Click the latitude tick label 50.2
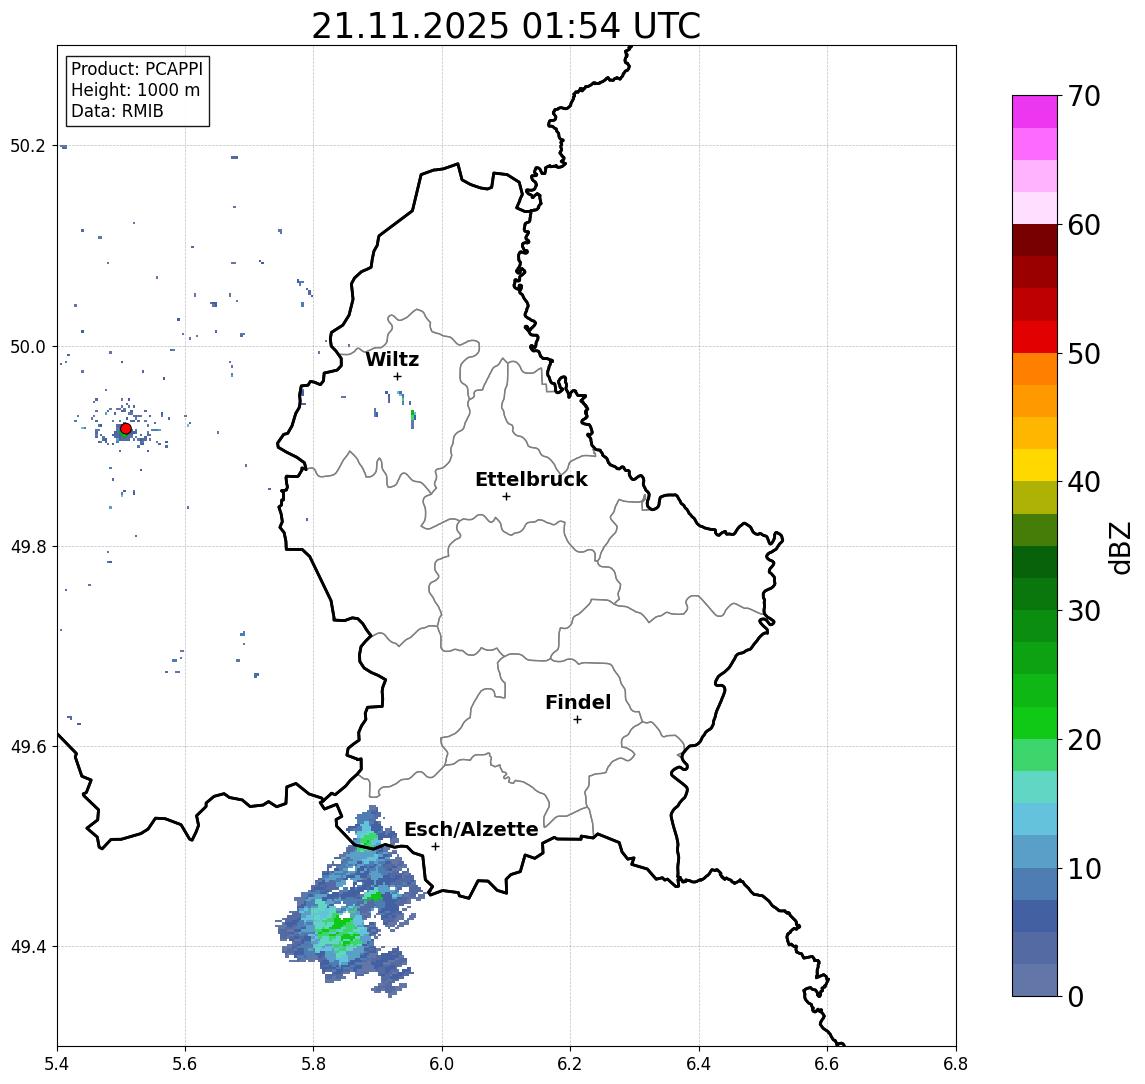1145x1084 pixels. pyautogui.click(x=28, y=145)
